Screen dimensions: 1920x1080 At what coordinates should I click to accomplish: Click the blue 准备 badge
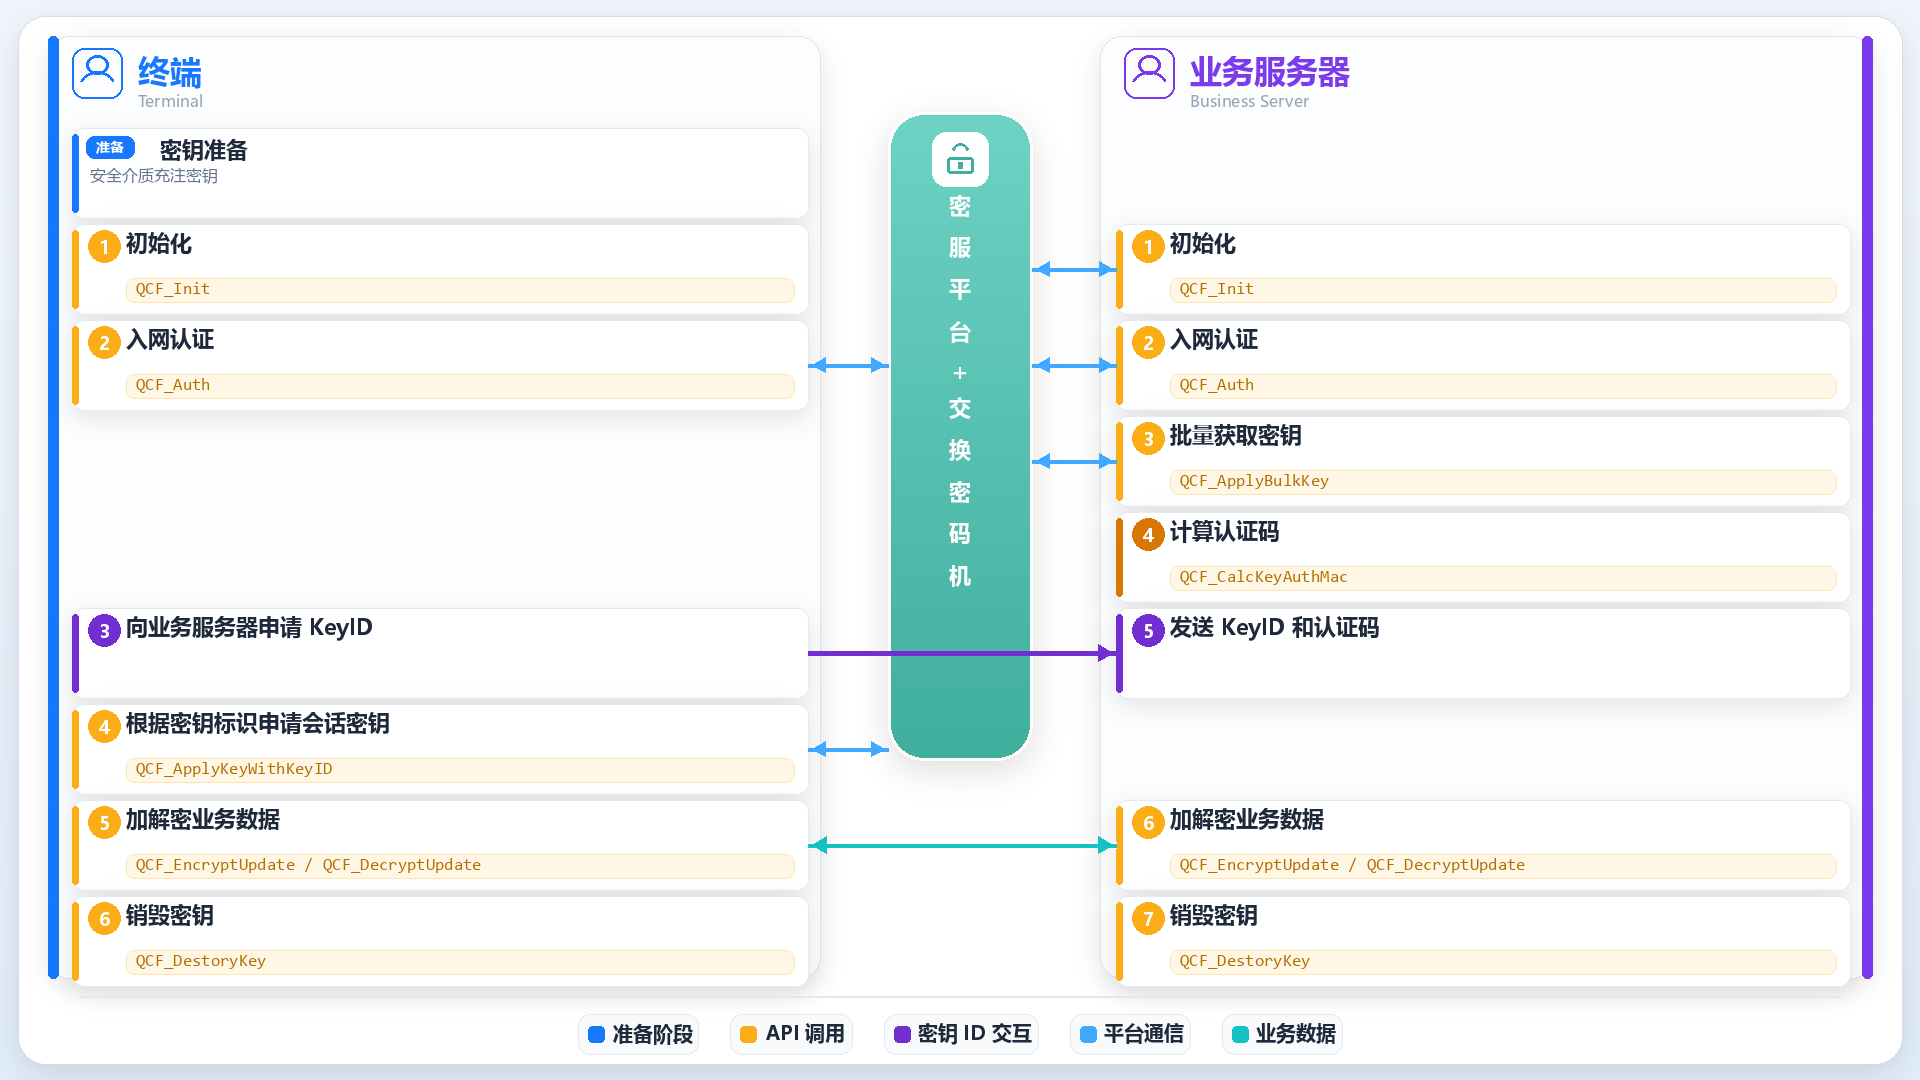pyautogui.click(x=110, y=148)
